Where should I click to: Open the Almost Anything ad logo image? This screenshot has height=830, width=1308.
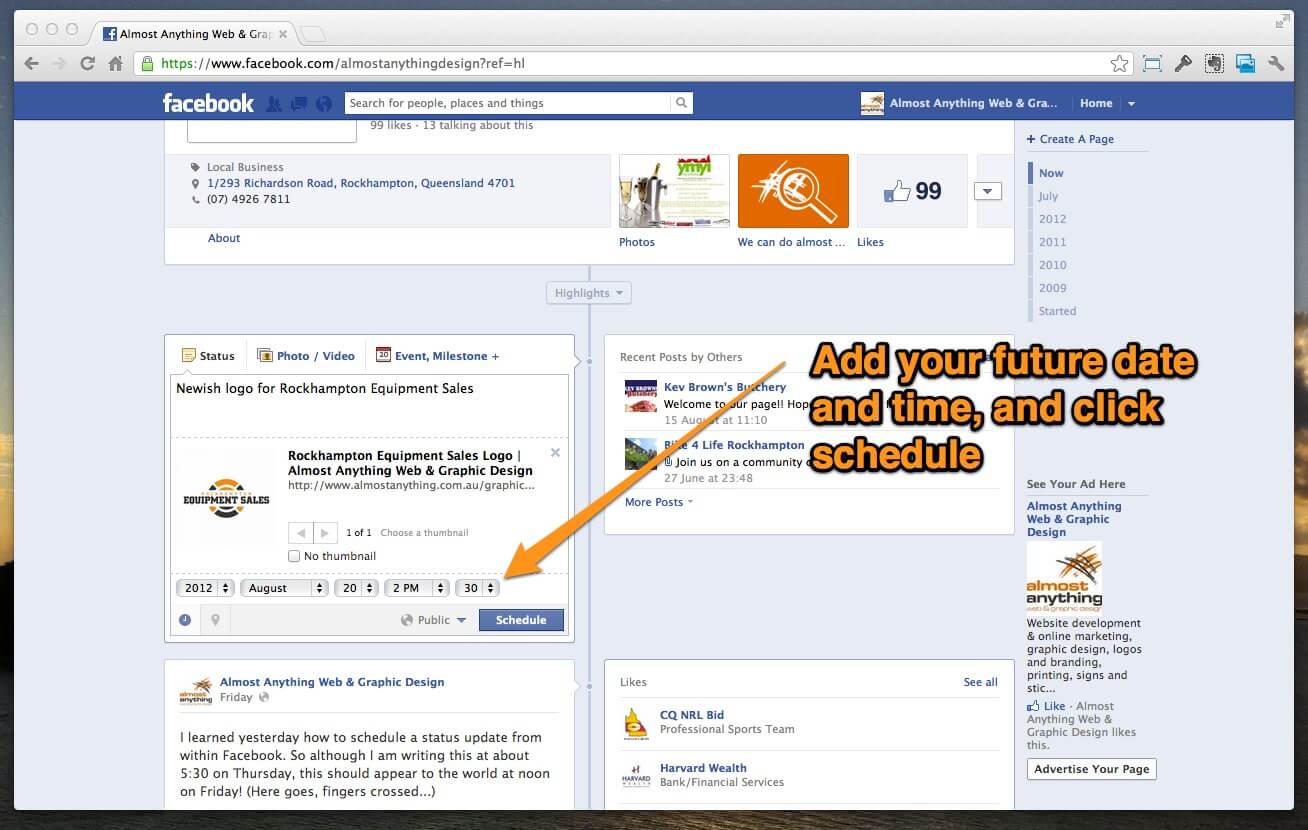[x=1064, y=577]
